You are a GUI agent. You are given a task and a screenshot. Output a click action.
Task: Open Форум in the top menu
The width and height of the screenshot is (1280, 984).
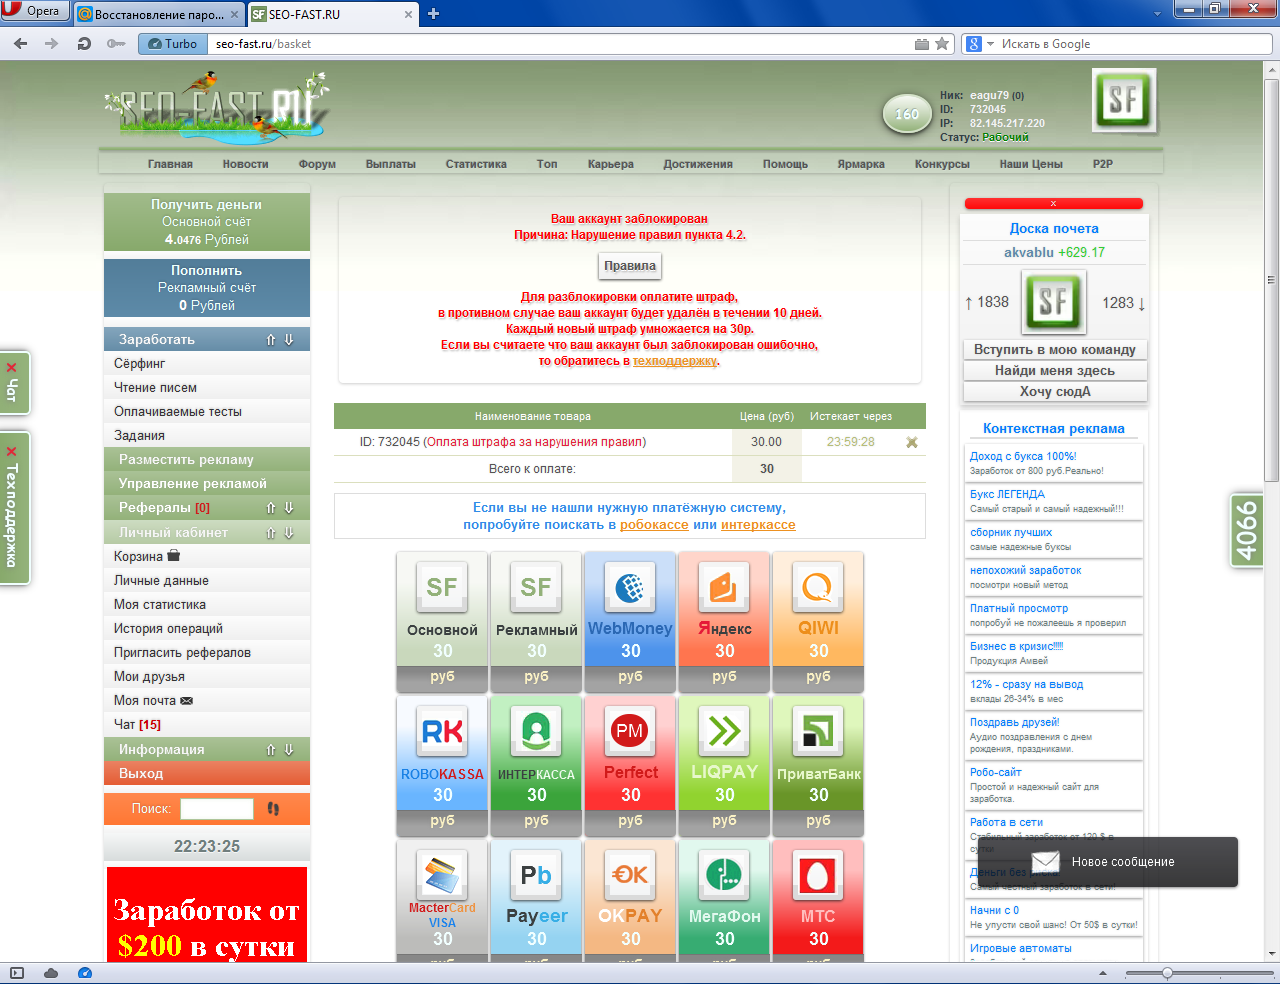click(x=317, y=164)
